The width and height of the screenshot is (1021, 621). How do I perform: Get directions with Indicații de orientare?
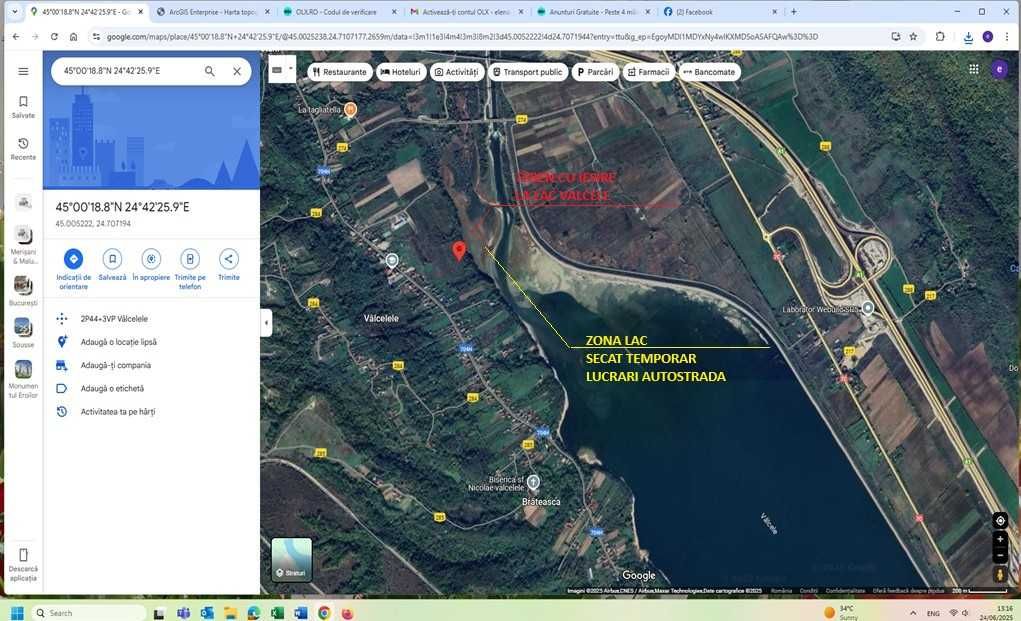click(x=74, y=269)
